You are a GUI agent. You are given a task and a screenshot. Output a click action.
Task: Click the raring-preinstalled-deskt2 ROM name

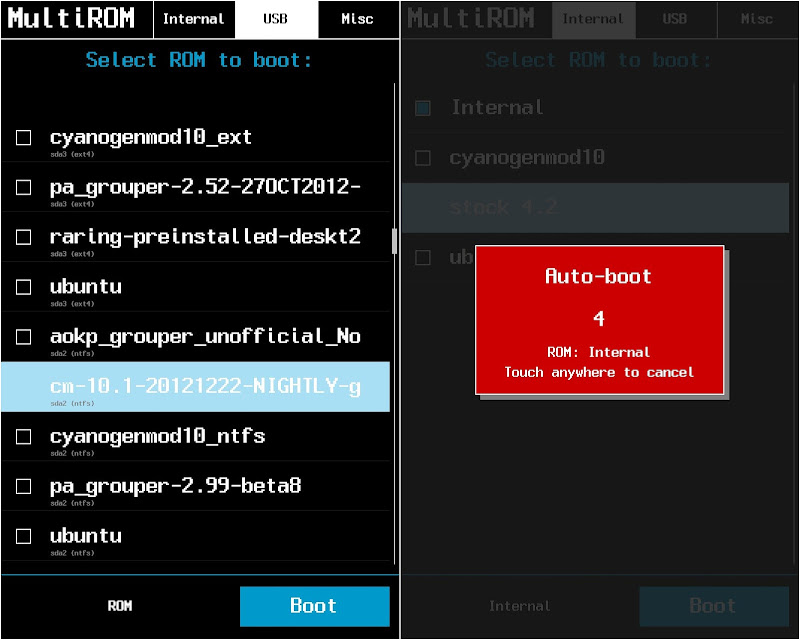[206, 236]
